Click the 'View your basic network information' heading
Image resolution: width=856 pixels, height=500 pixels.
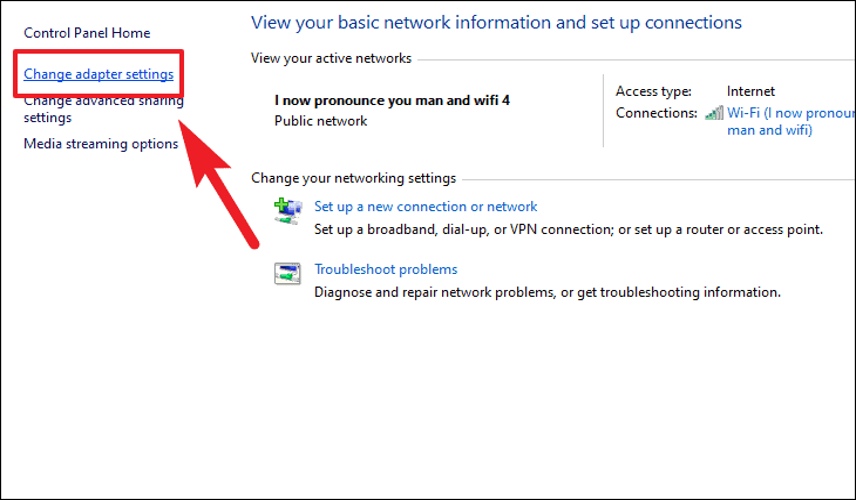(x=496, y=22)
